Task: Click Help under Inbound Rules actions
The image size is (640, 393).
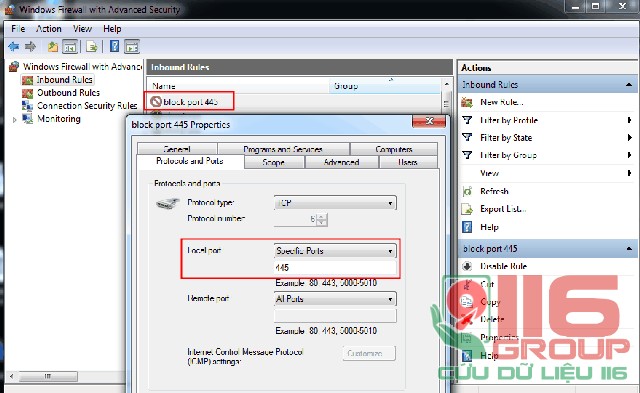Action: [x=489, y=227]
